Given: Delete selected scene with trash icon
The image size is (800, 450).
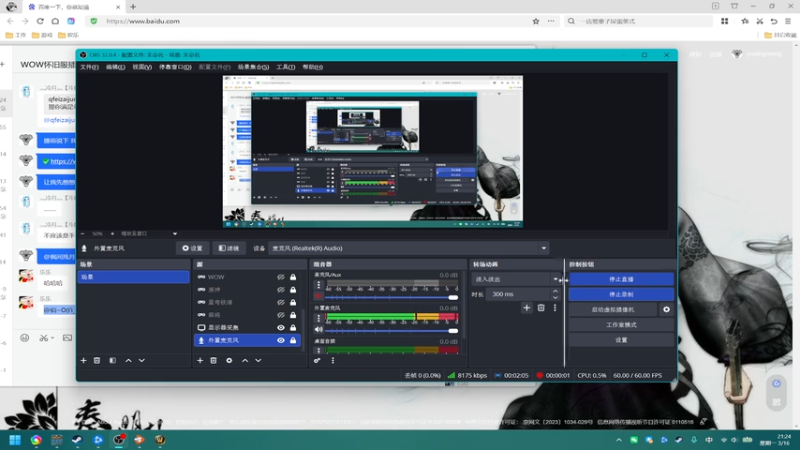Looking at the screenshot, I should point(97,360).
